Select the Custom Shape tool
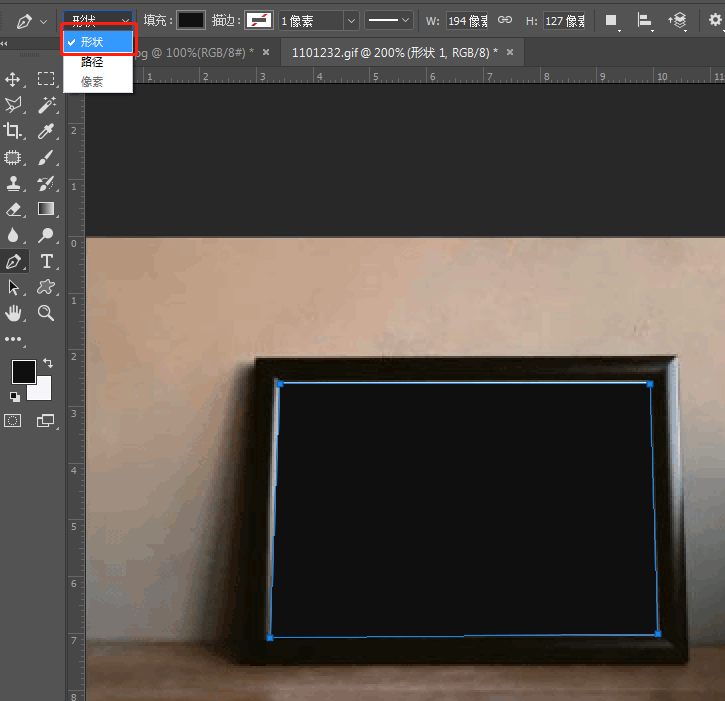This screenshot has height=701, width=725. (46, 287)
